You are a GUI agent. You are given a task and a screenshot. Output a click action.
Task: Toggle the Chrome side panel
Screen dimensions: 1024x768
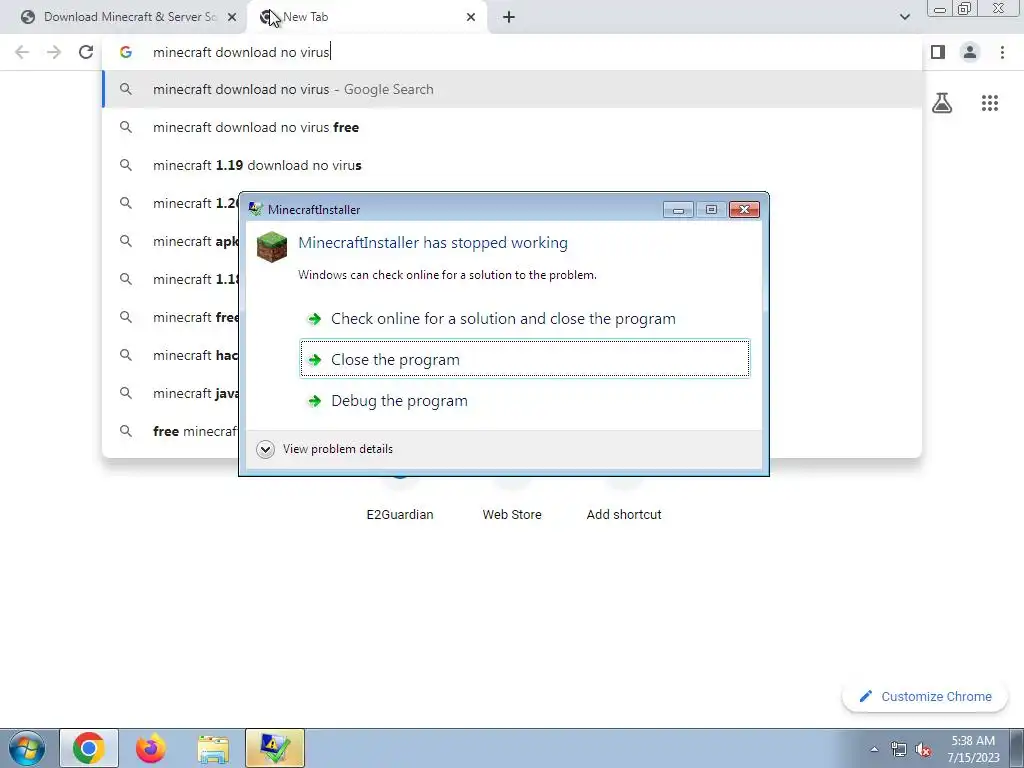pyautogui.click(x=938, y=52)
